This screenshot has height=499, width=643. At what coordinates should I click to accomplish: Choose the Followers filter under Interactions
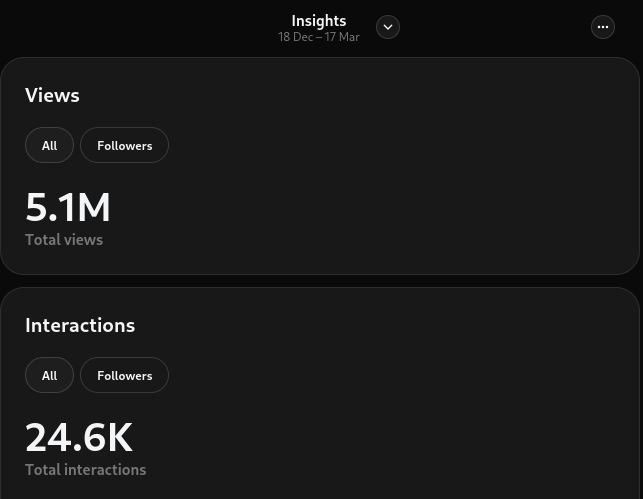[x=124, y=375]
